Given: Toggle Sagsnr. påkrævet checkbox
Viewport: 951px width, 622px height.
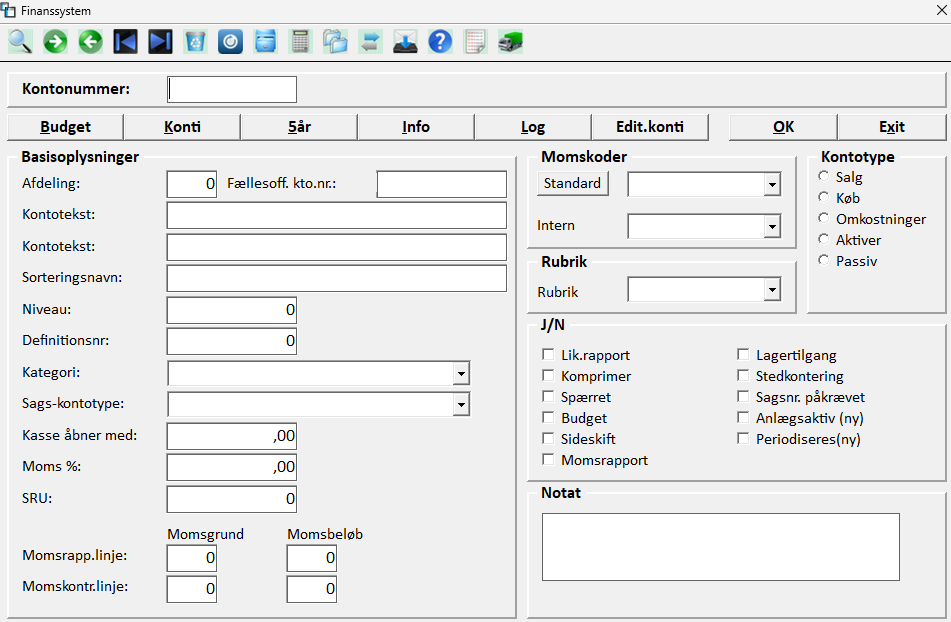Looking at the screenshot, I should [743, 396].
